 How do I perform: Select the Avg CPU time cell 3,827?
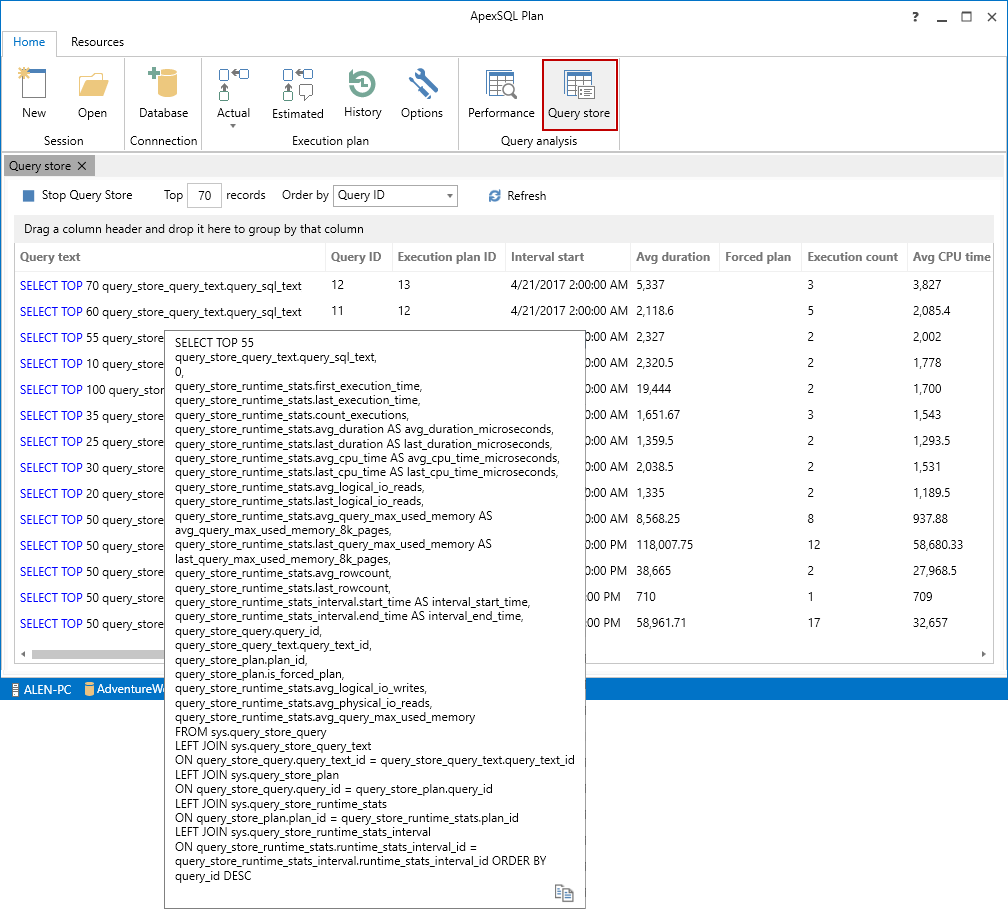[927, 285]
